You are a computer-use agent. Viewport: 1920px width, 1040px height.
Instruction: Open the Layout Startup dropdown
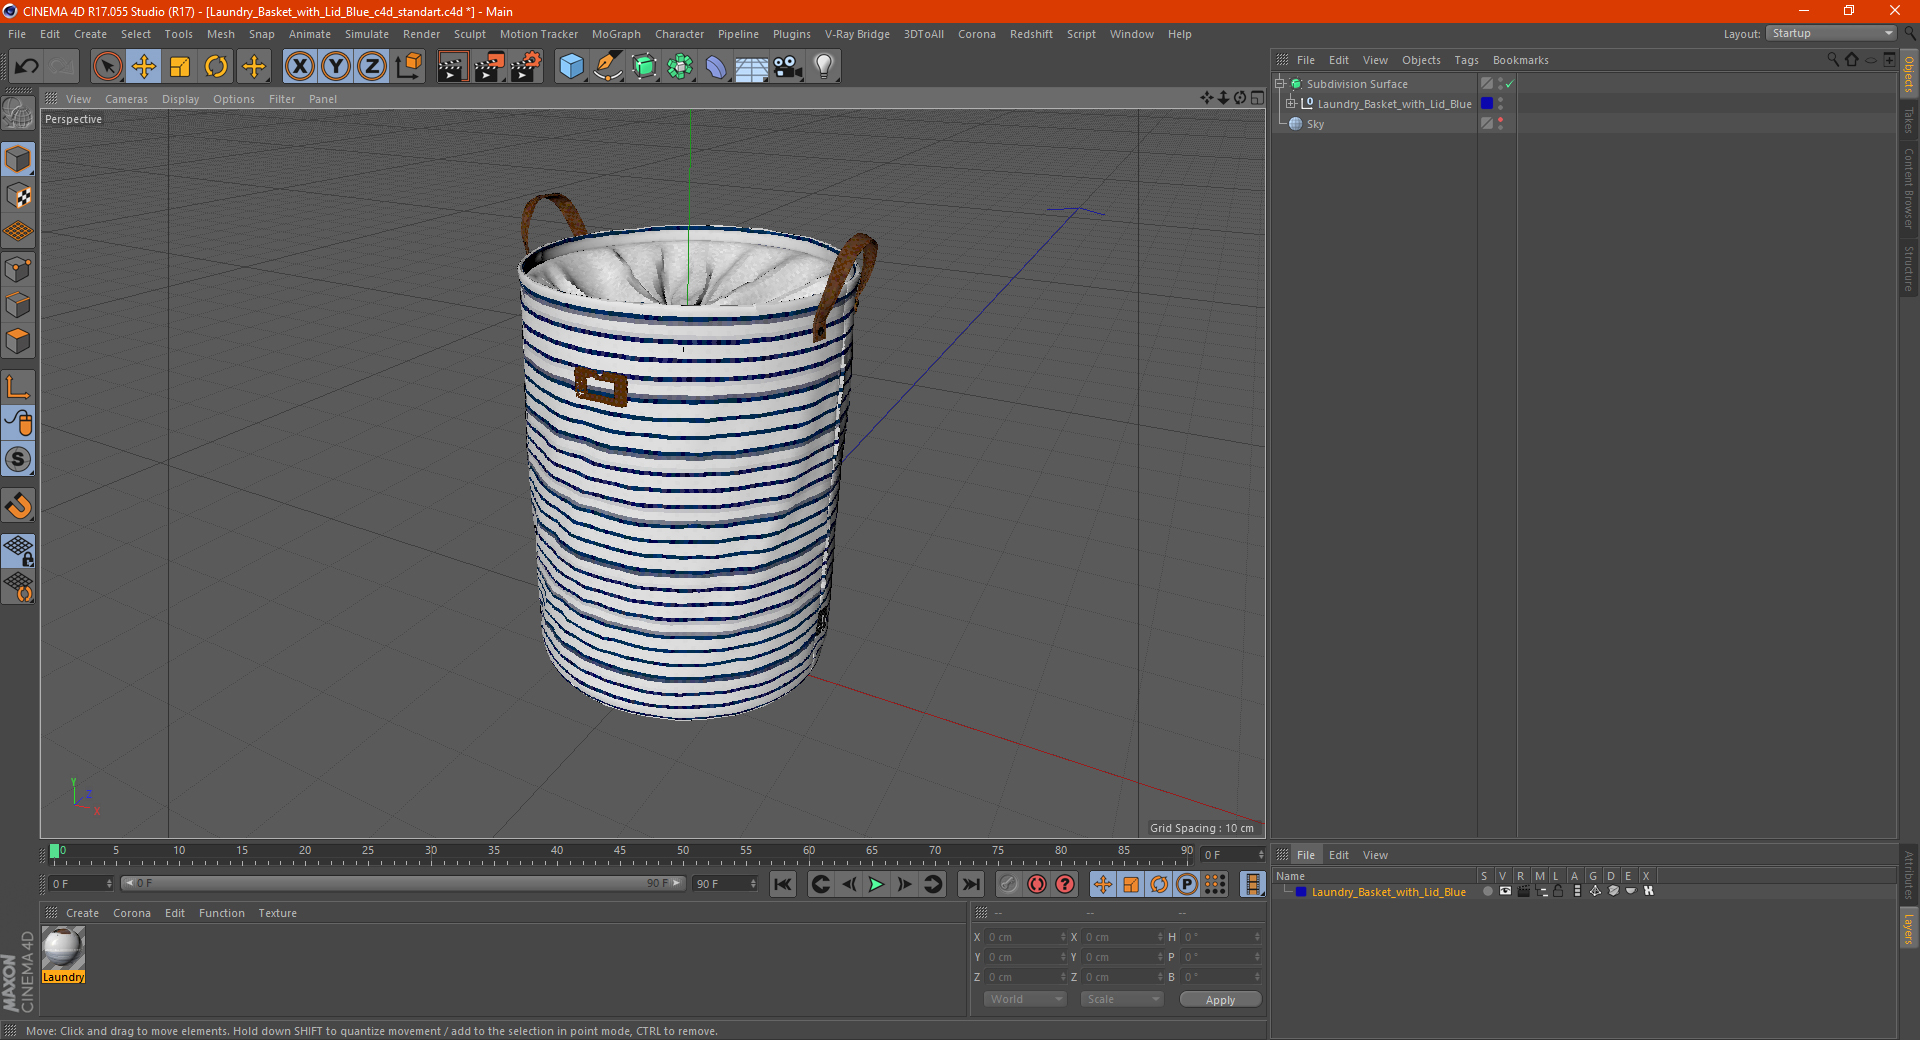click(x=1831, y=34)
